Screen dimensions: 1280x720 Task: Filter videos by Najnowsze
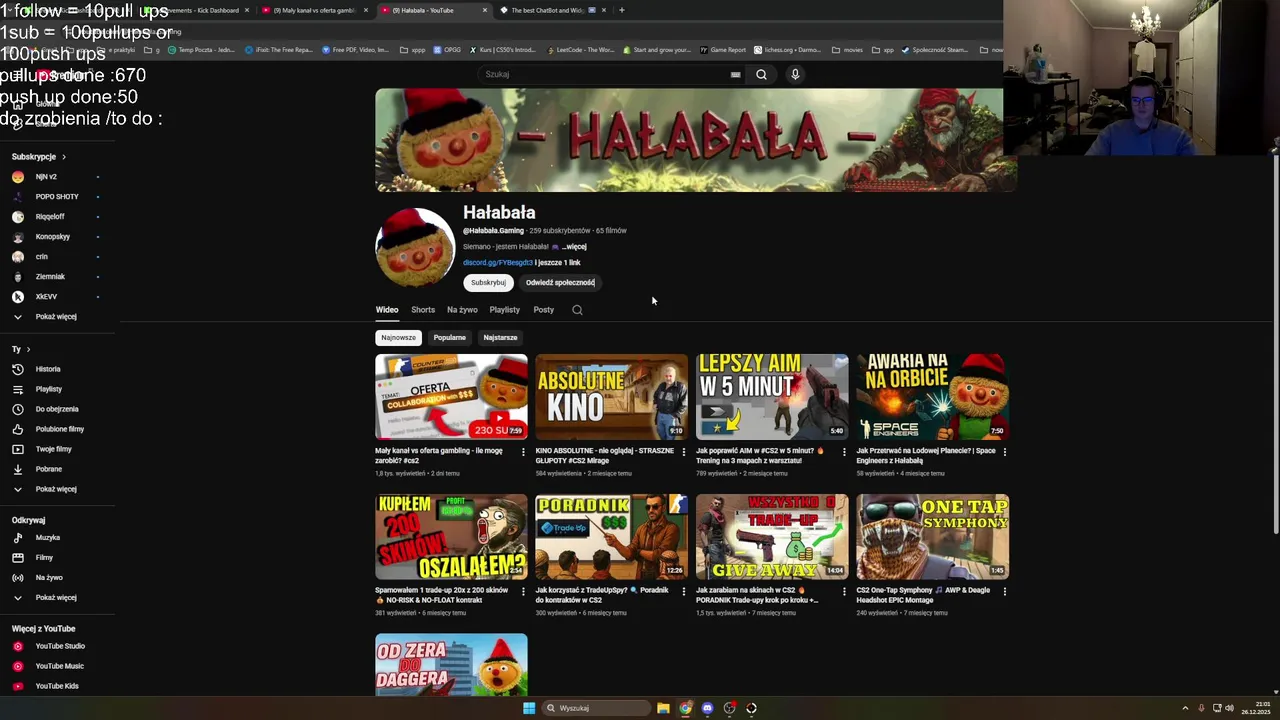pyautogui.click(x=398, y=337)
